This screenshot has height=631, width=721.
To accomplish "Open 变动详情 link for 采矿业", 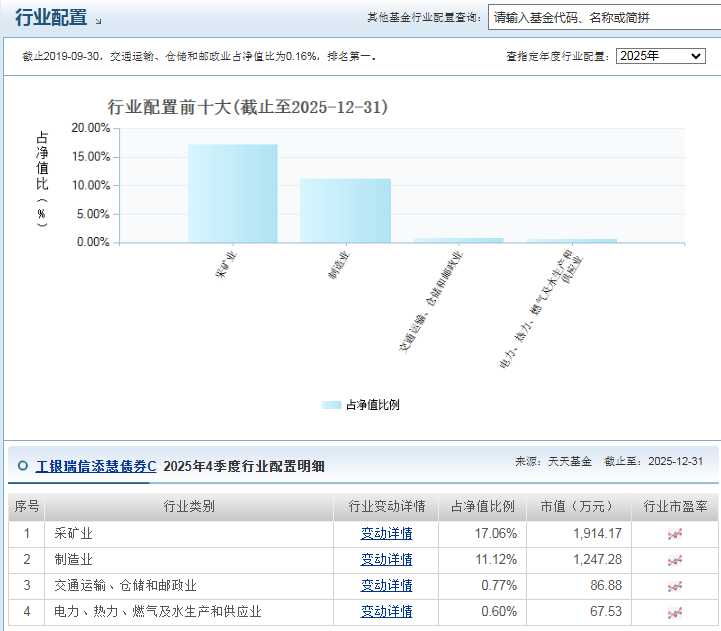I will (x=386, y=533).
